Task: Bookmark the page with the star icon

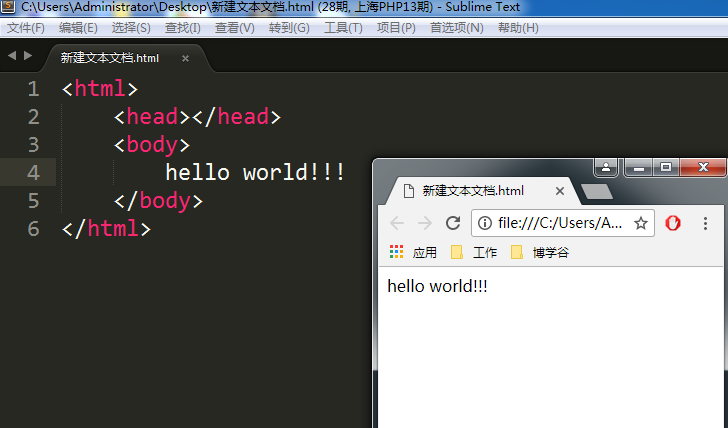Action: [641, 223]
